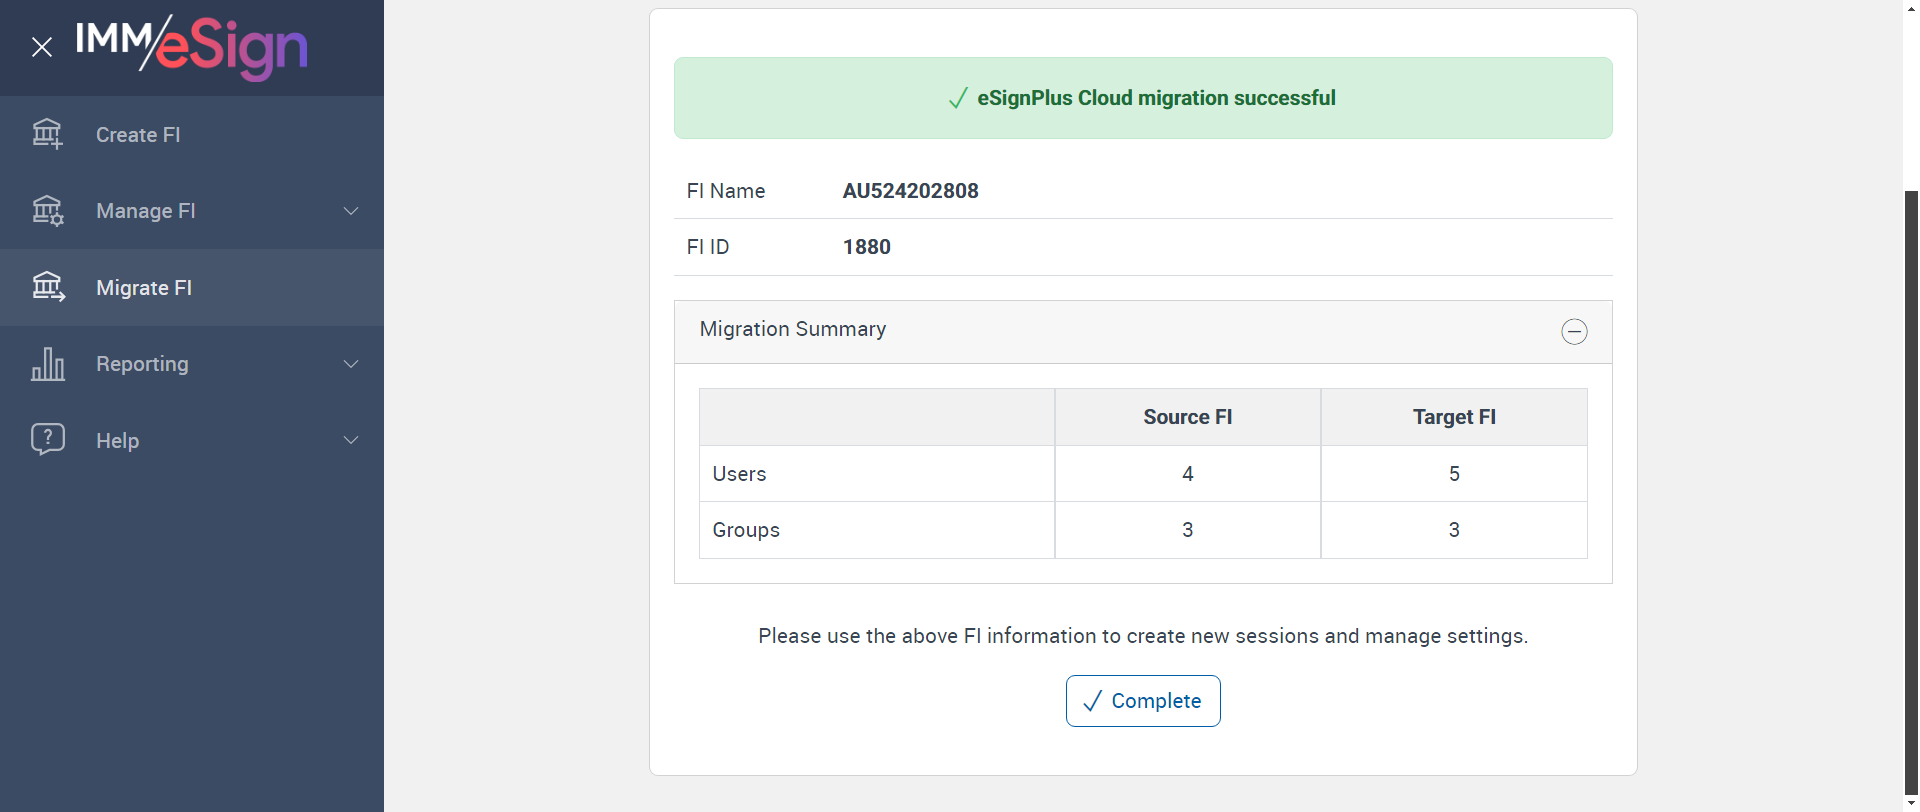The image size is (1920, 812).
Task: Click the FI Name value AU524202808
Action: tap(910, 191)
